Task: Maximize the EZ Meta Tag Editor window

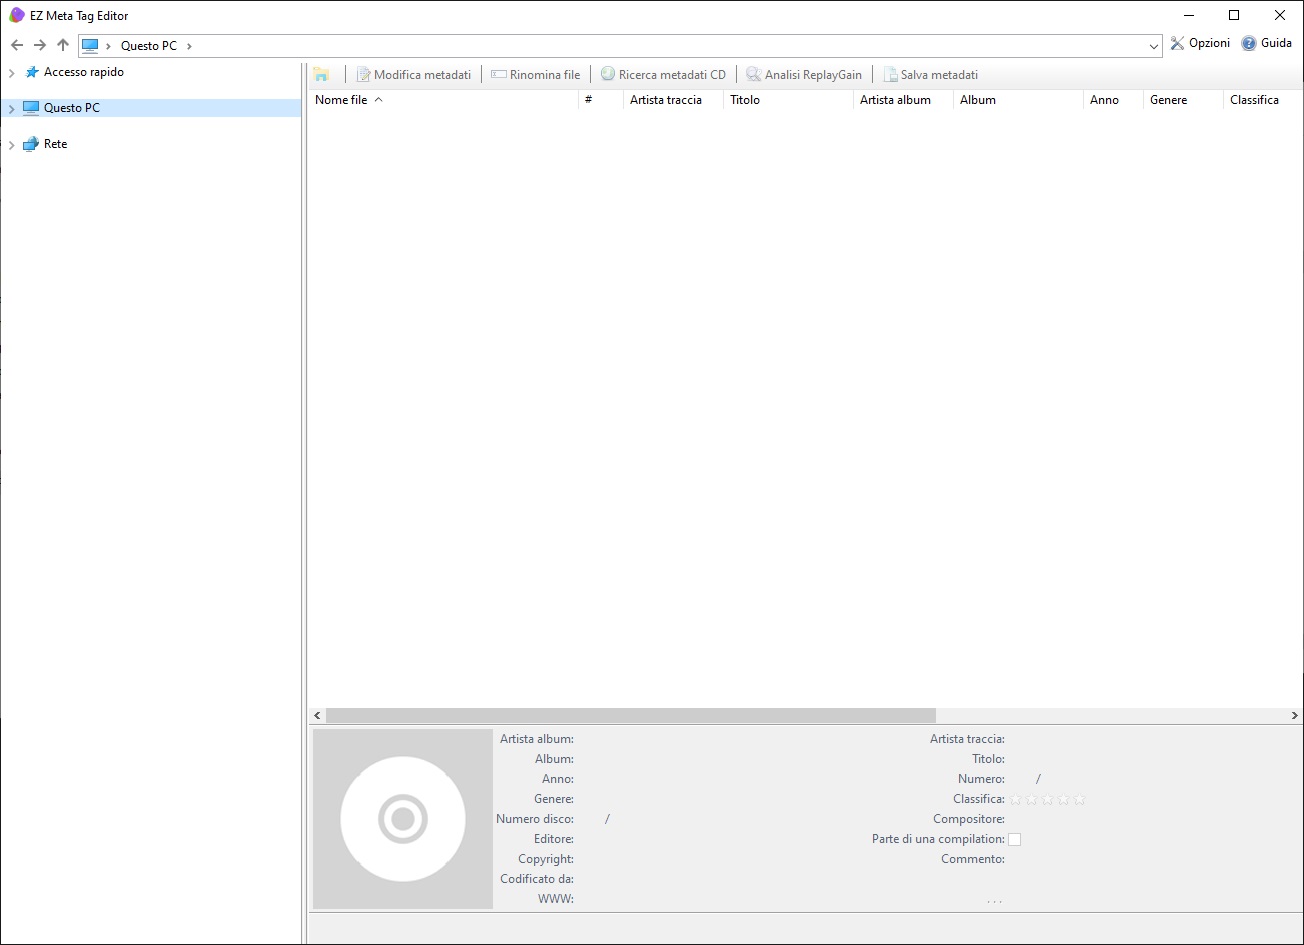Action: (x=1234, y=15)
